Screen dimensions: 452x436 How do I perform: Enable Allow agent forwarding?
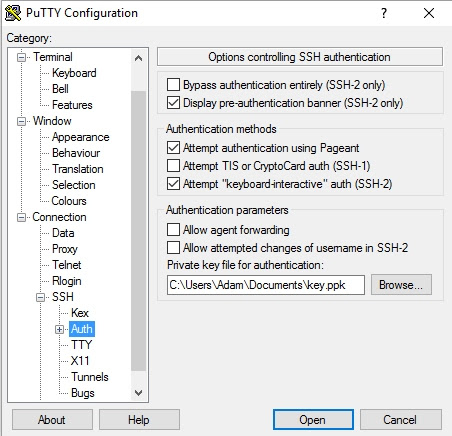[173, 230]
